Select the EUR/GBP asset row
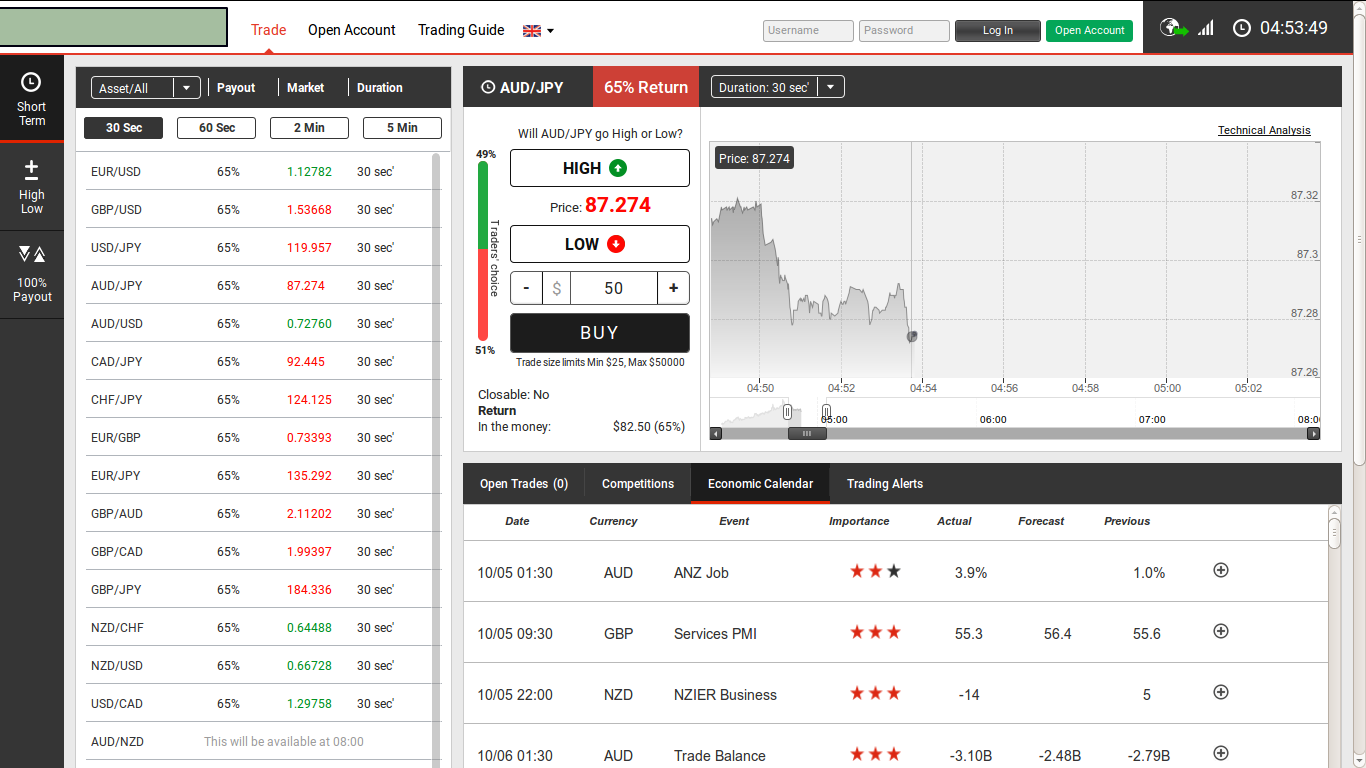Viewport: 1366px width, 768px height. [258, 438]
